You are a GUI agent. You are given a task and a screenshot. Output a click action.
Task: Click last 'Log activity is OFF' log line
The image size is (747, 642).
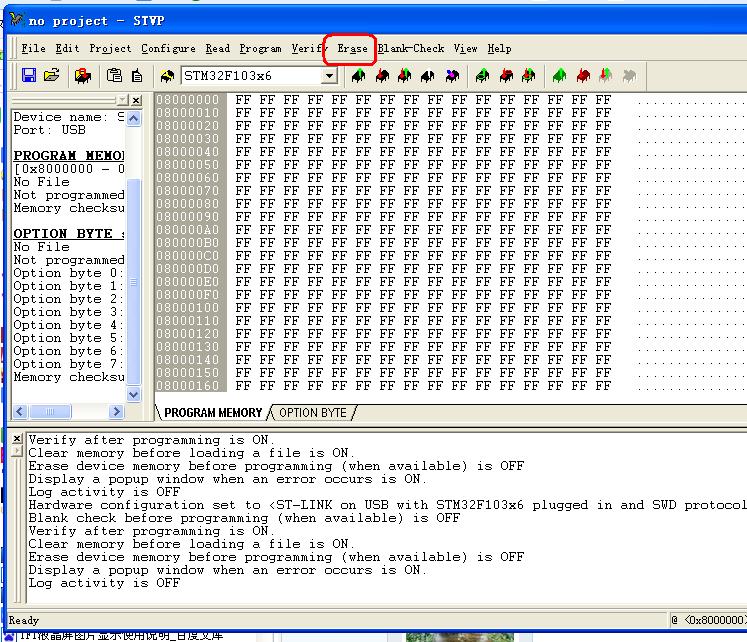tap(104, 583)
